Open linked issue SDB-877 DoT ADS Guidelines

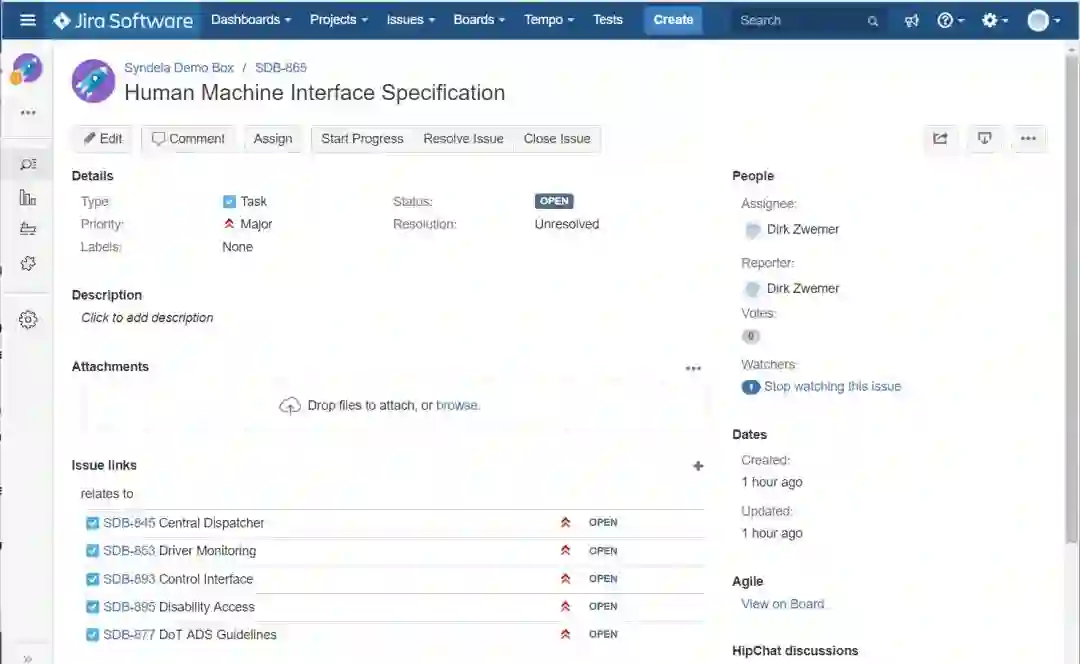click(190, 634)
